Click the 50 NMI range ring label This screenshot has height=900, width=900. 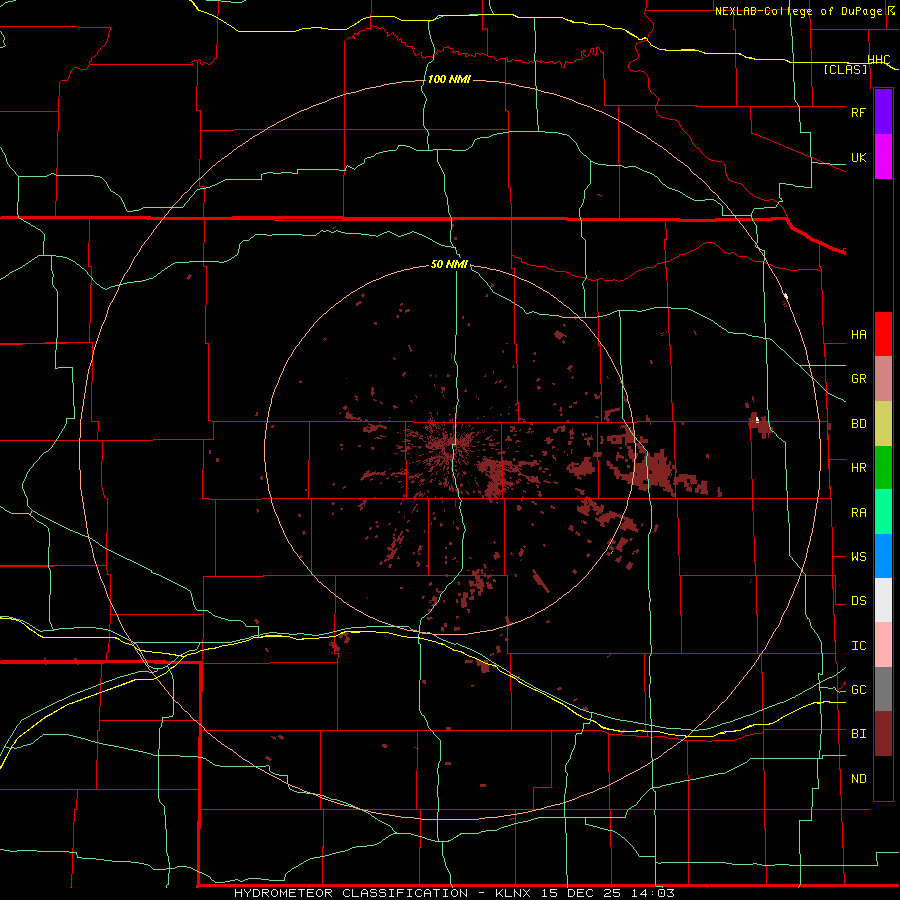[x=449, y=264]
